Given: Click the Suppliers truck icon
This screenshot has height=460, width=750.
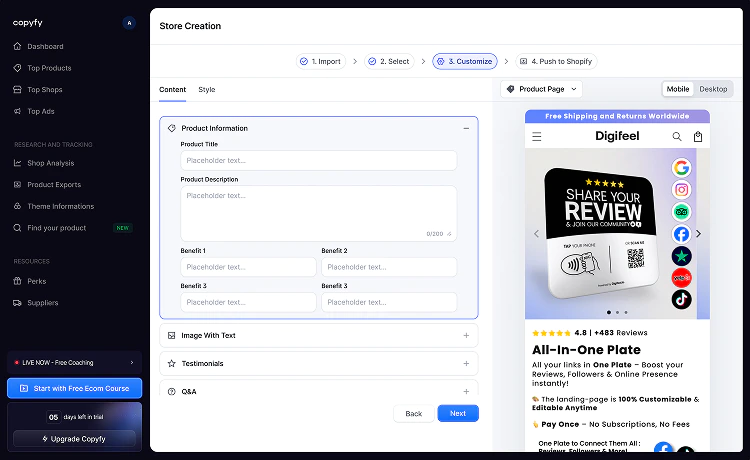Looking at the screenshot, I should click(x=17, y=303).
